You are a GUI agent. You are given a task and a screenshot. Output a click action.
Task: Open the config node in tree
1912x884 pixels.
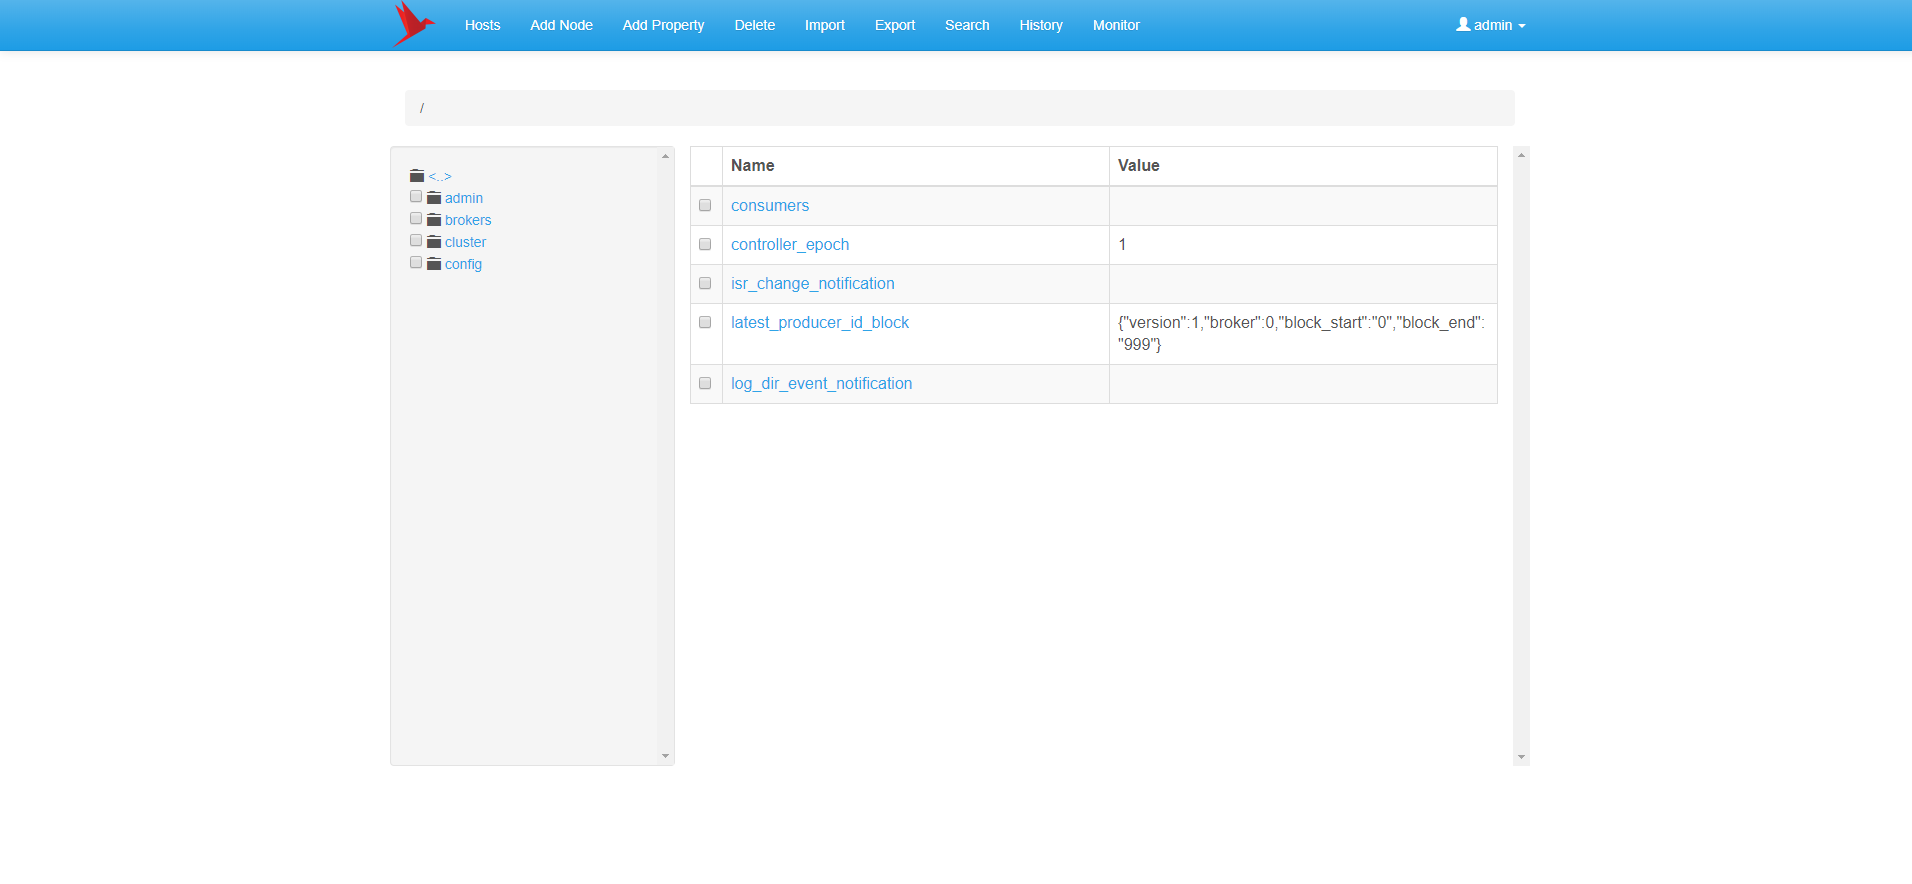pos(463,264)
